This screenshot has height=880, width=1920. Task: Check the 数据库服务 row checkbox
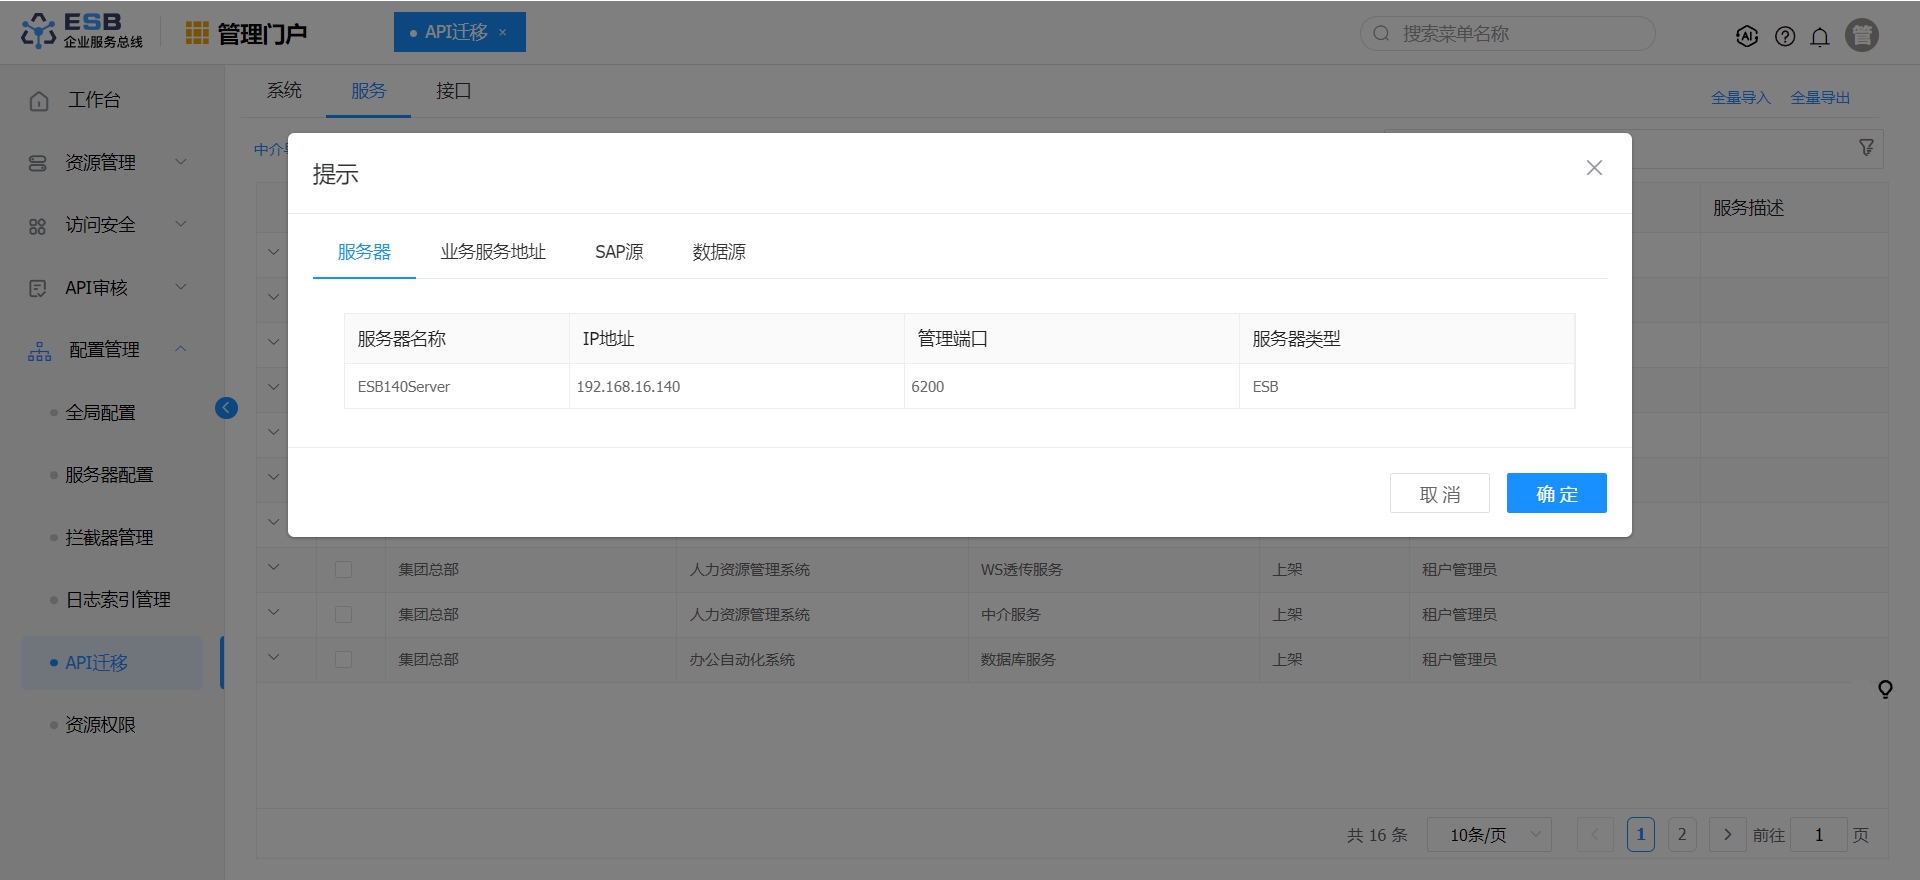[x=343, y=659]
